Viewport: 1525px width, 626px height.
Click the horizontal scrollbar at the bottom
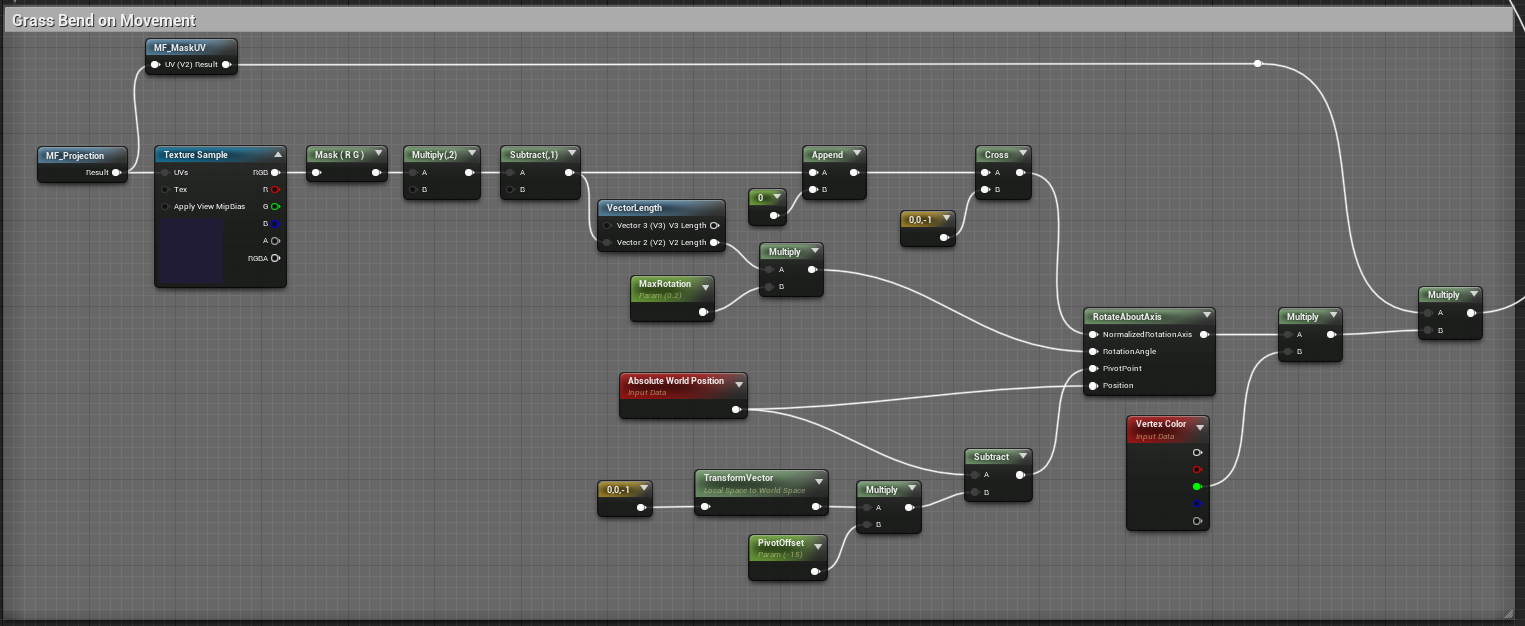click(760, 621)
